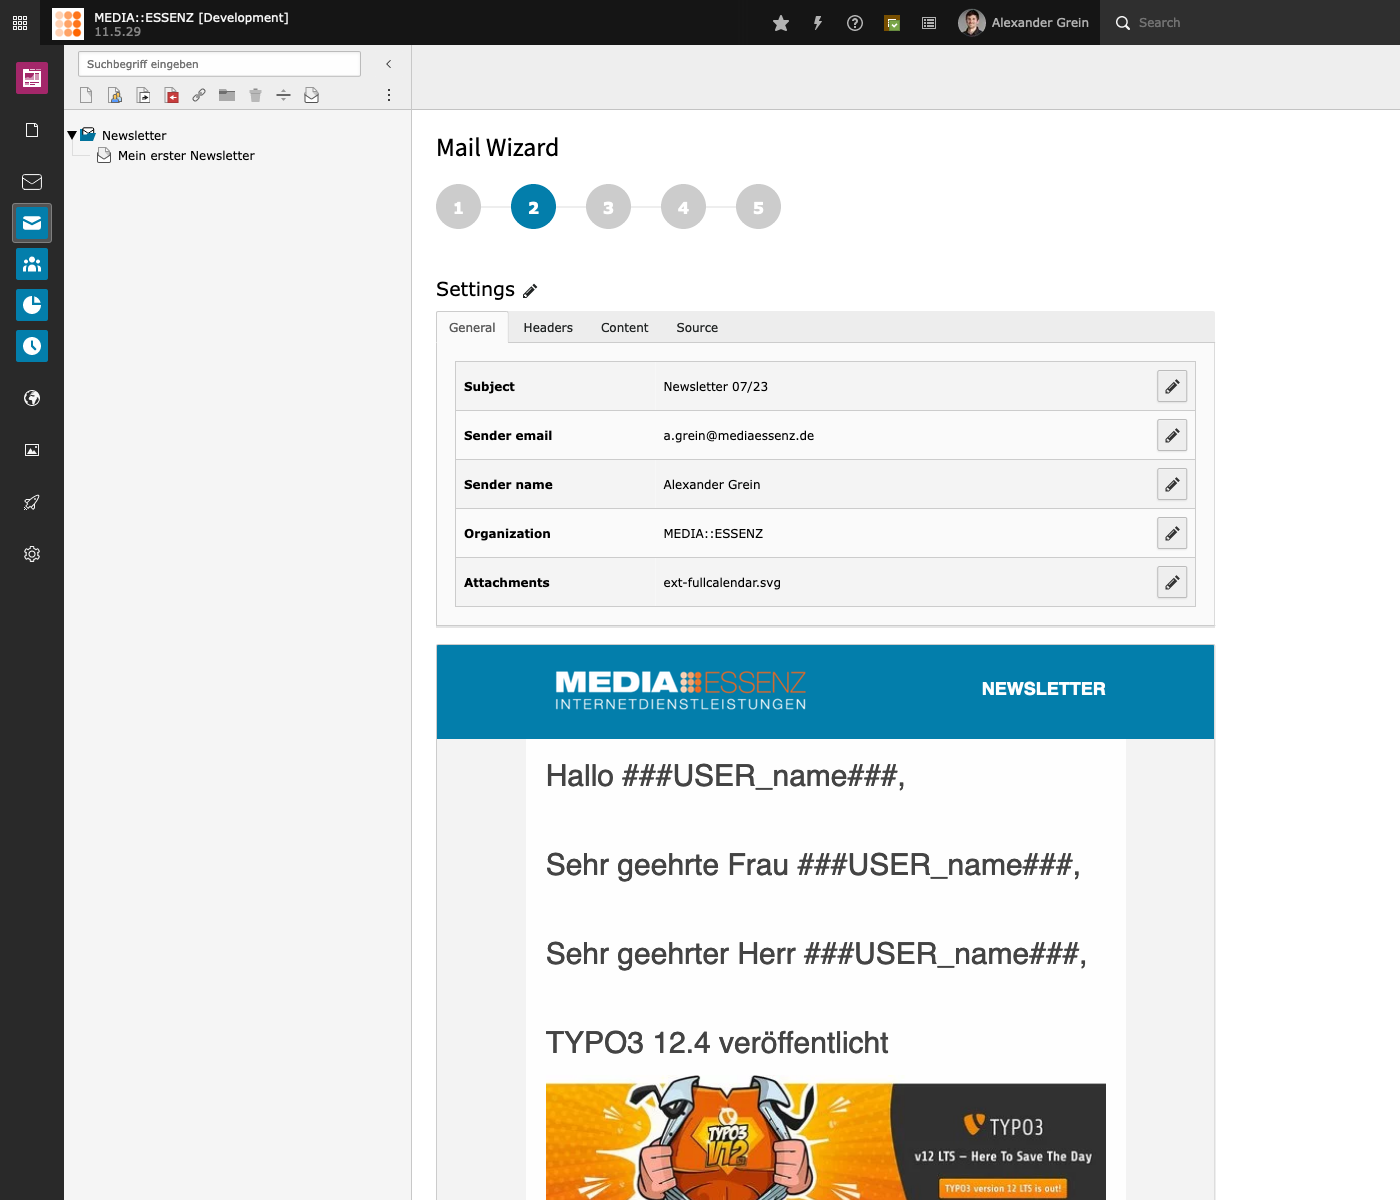
Task: Edit the Attachments with its pencil button
Action: (1172, 582)
